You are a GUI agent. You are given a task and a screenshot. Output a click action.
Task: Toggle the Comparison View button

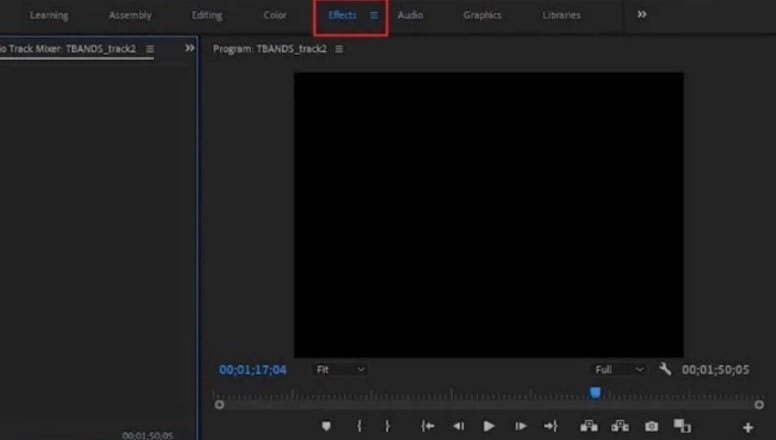[682, 426]
